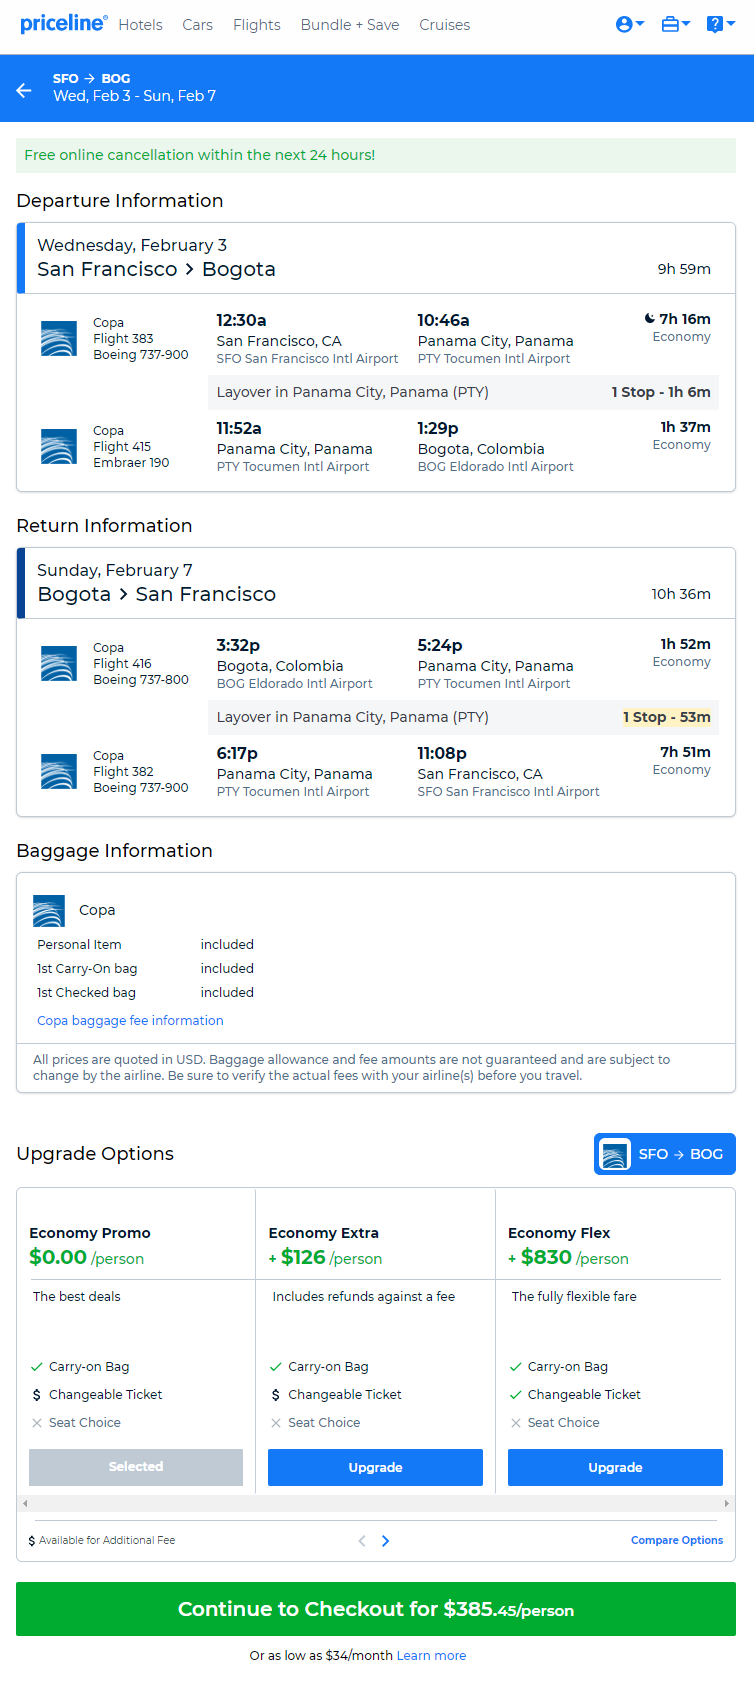754x1699 pixels.
Task: Upgrade to Economy Flex fare
Action: [x=615, y=1467]
